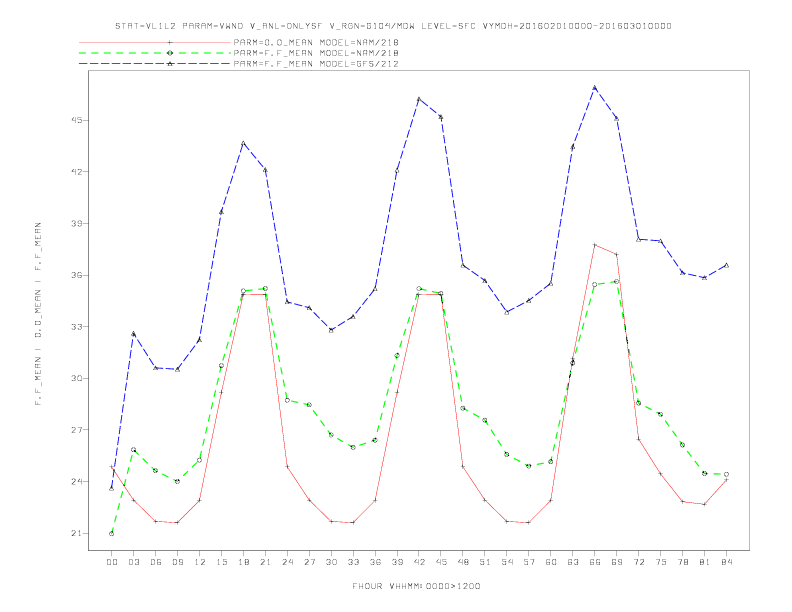Click the y-axis tick label 36

77,275
